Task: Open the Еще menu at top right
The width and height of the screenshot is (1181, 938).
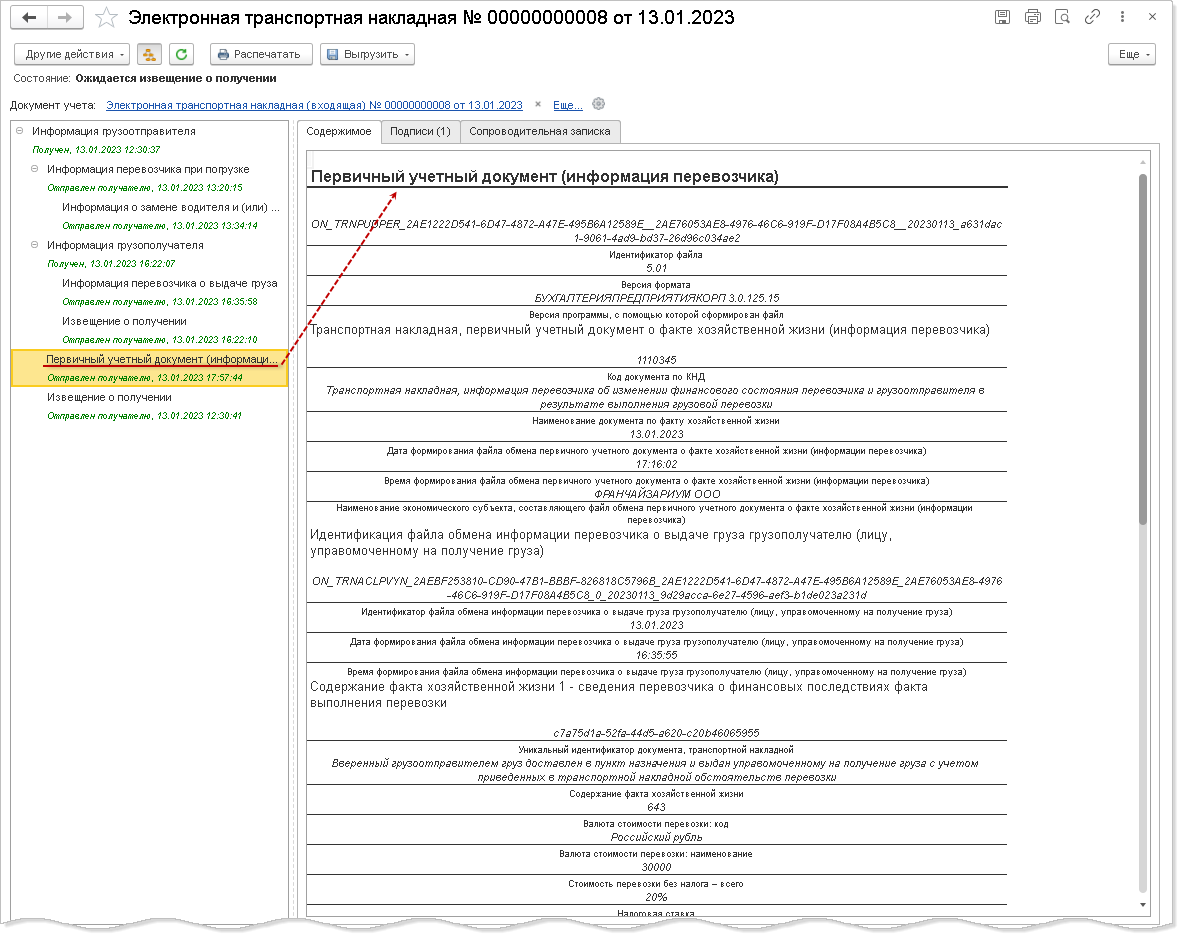Action: [1132, 54]
